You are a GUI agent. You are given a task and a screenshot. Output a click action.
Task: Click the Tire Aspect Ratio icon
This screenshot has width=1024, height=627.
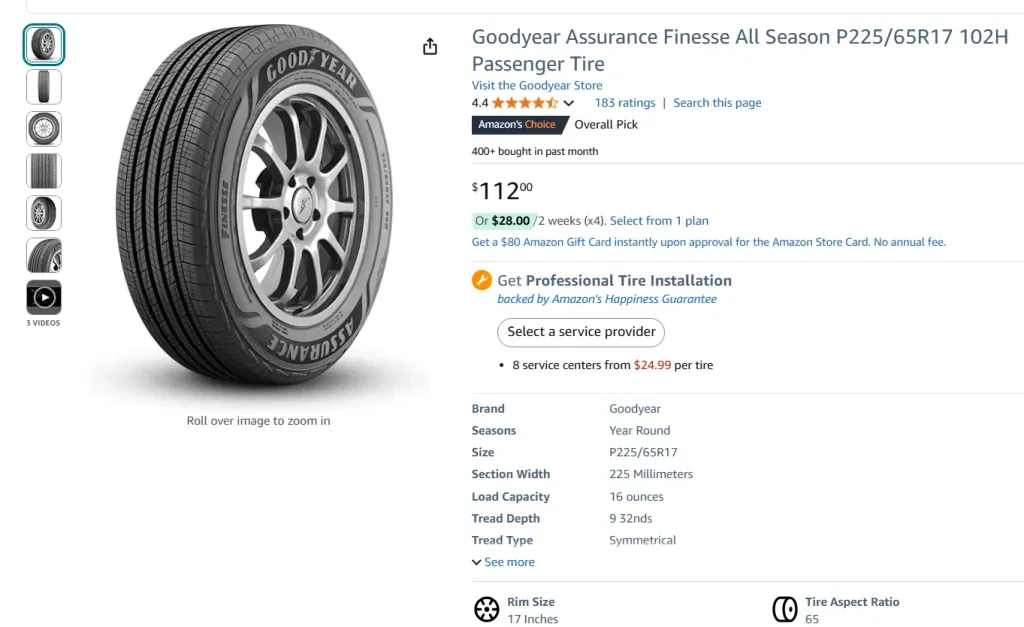coord(785,609)
